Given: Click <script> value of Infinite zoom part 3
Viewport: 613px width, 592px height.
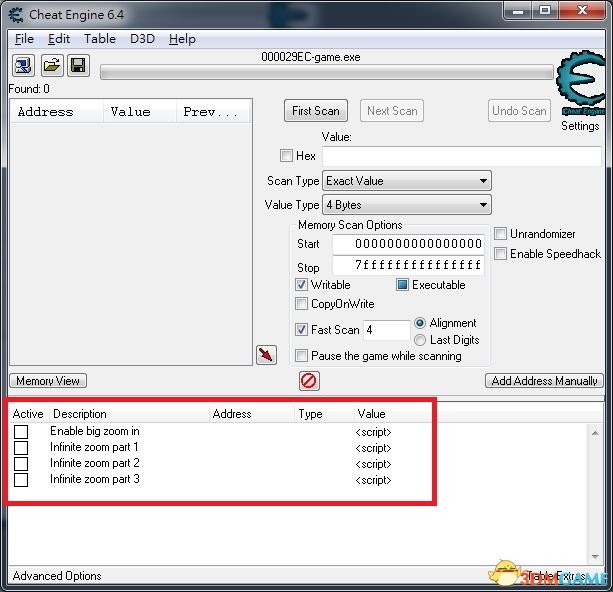Looking at the screenshot, I should pyautogui.click(x=373, y=480).
